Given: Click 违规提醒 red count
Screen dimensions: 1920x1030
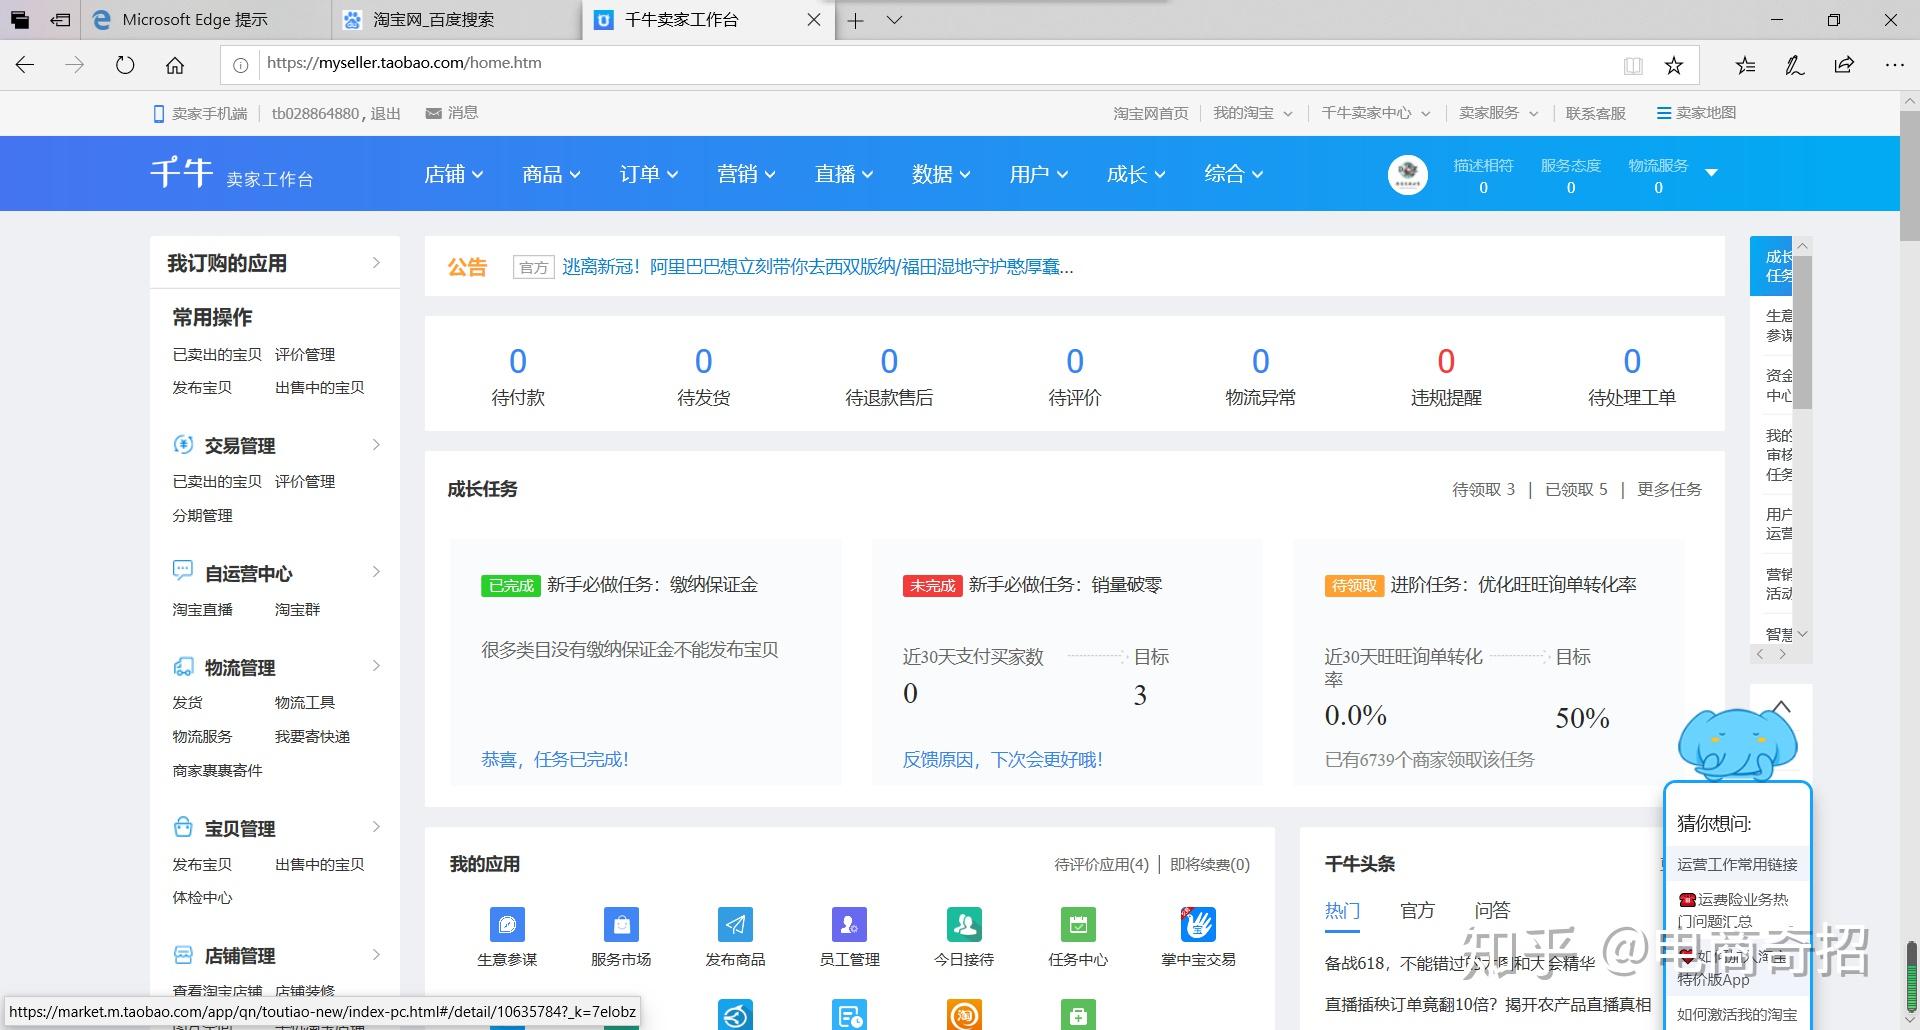Looking at the screenshot, I should pos(1446,361).
